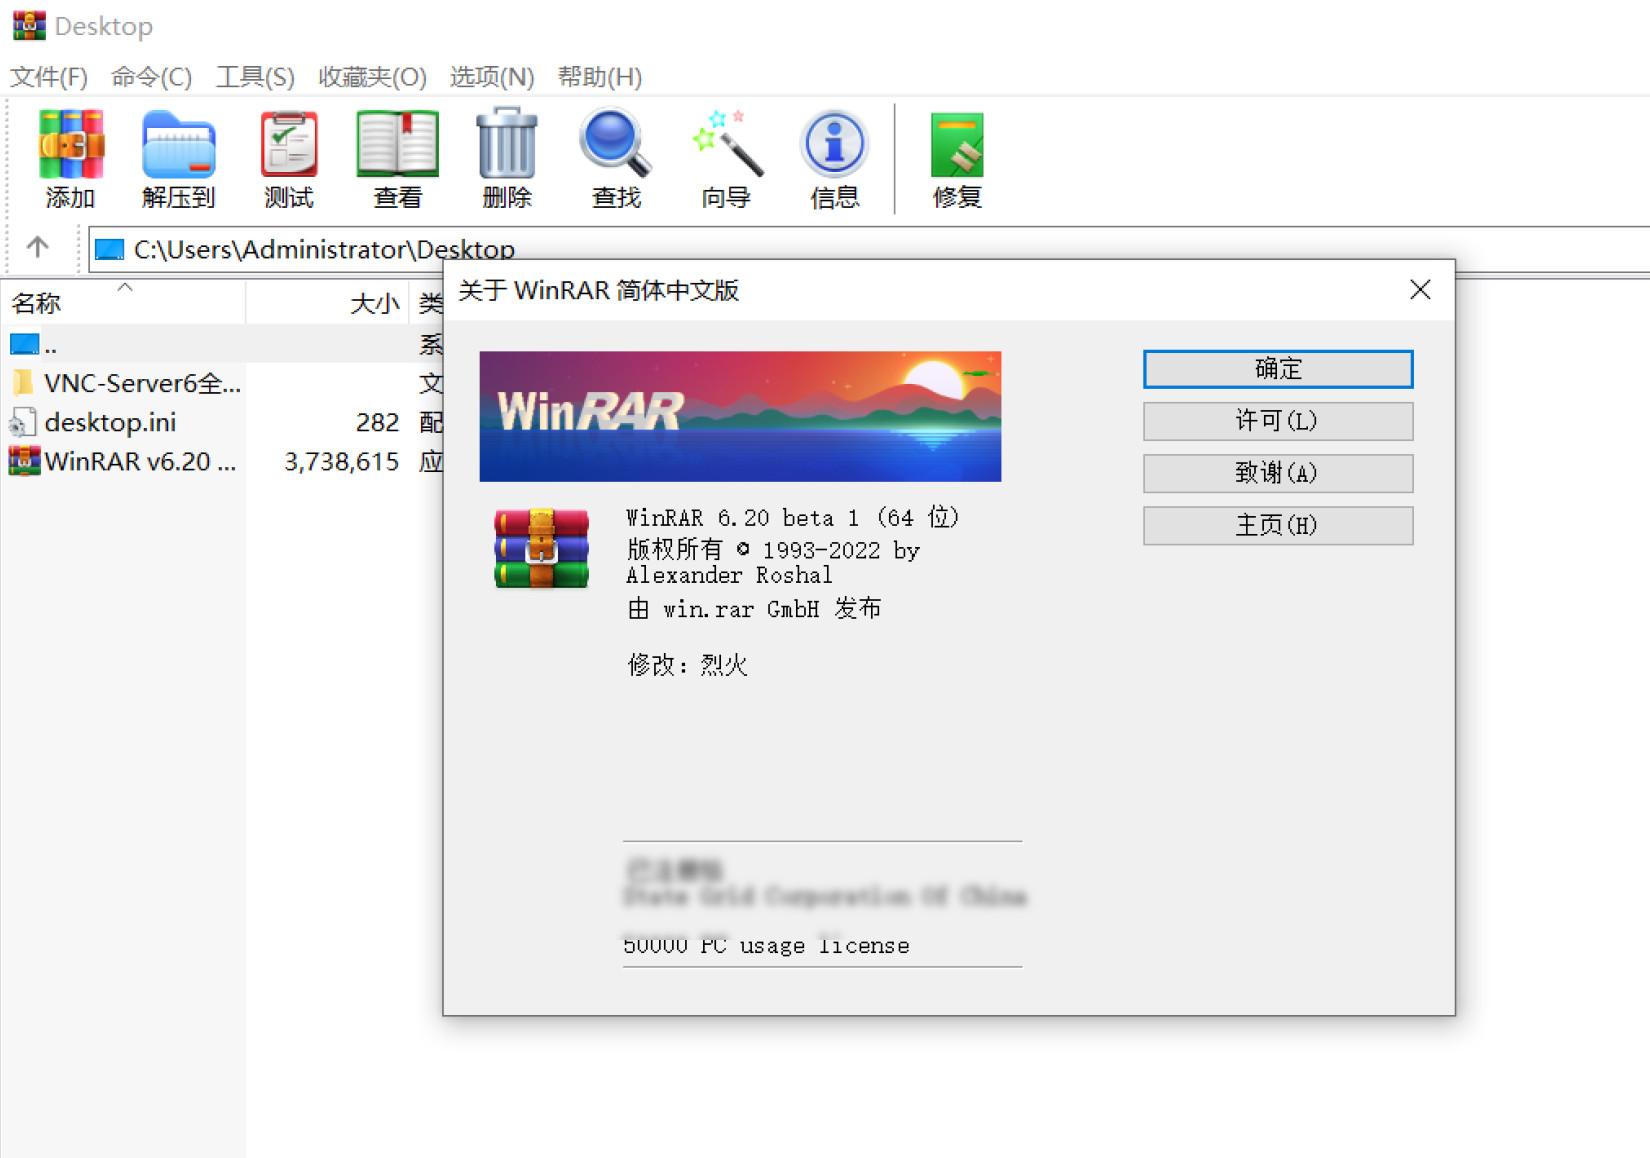Click the size value '3,738,615'
The width and height of the screenshot is (1650, 1158).
coord(341,462)
